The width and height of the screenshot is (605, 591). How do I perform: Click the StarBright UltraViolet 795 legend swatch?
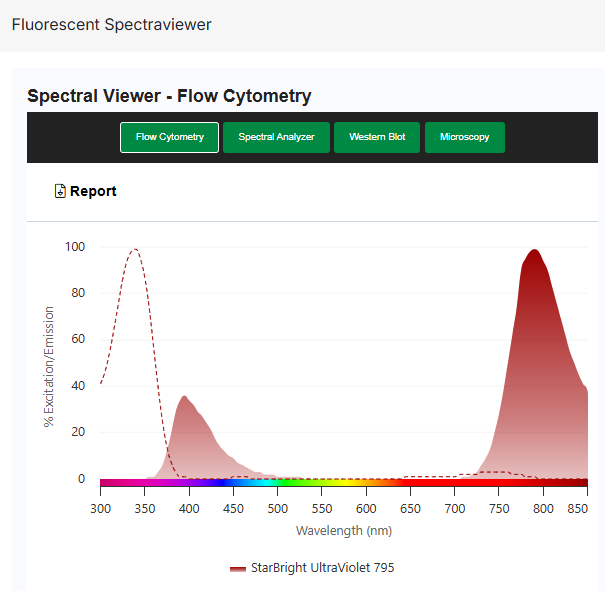[238, 568]
